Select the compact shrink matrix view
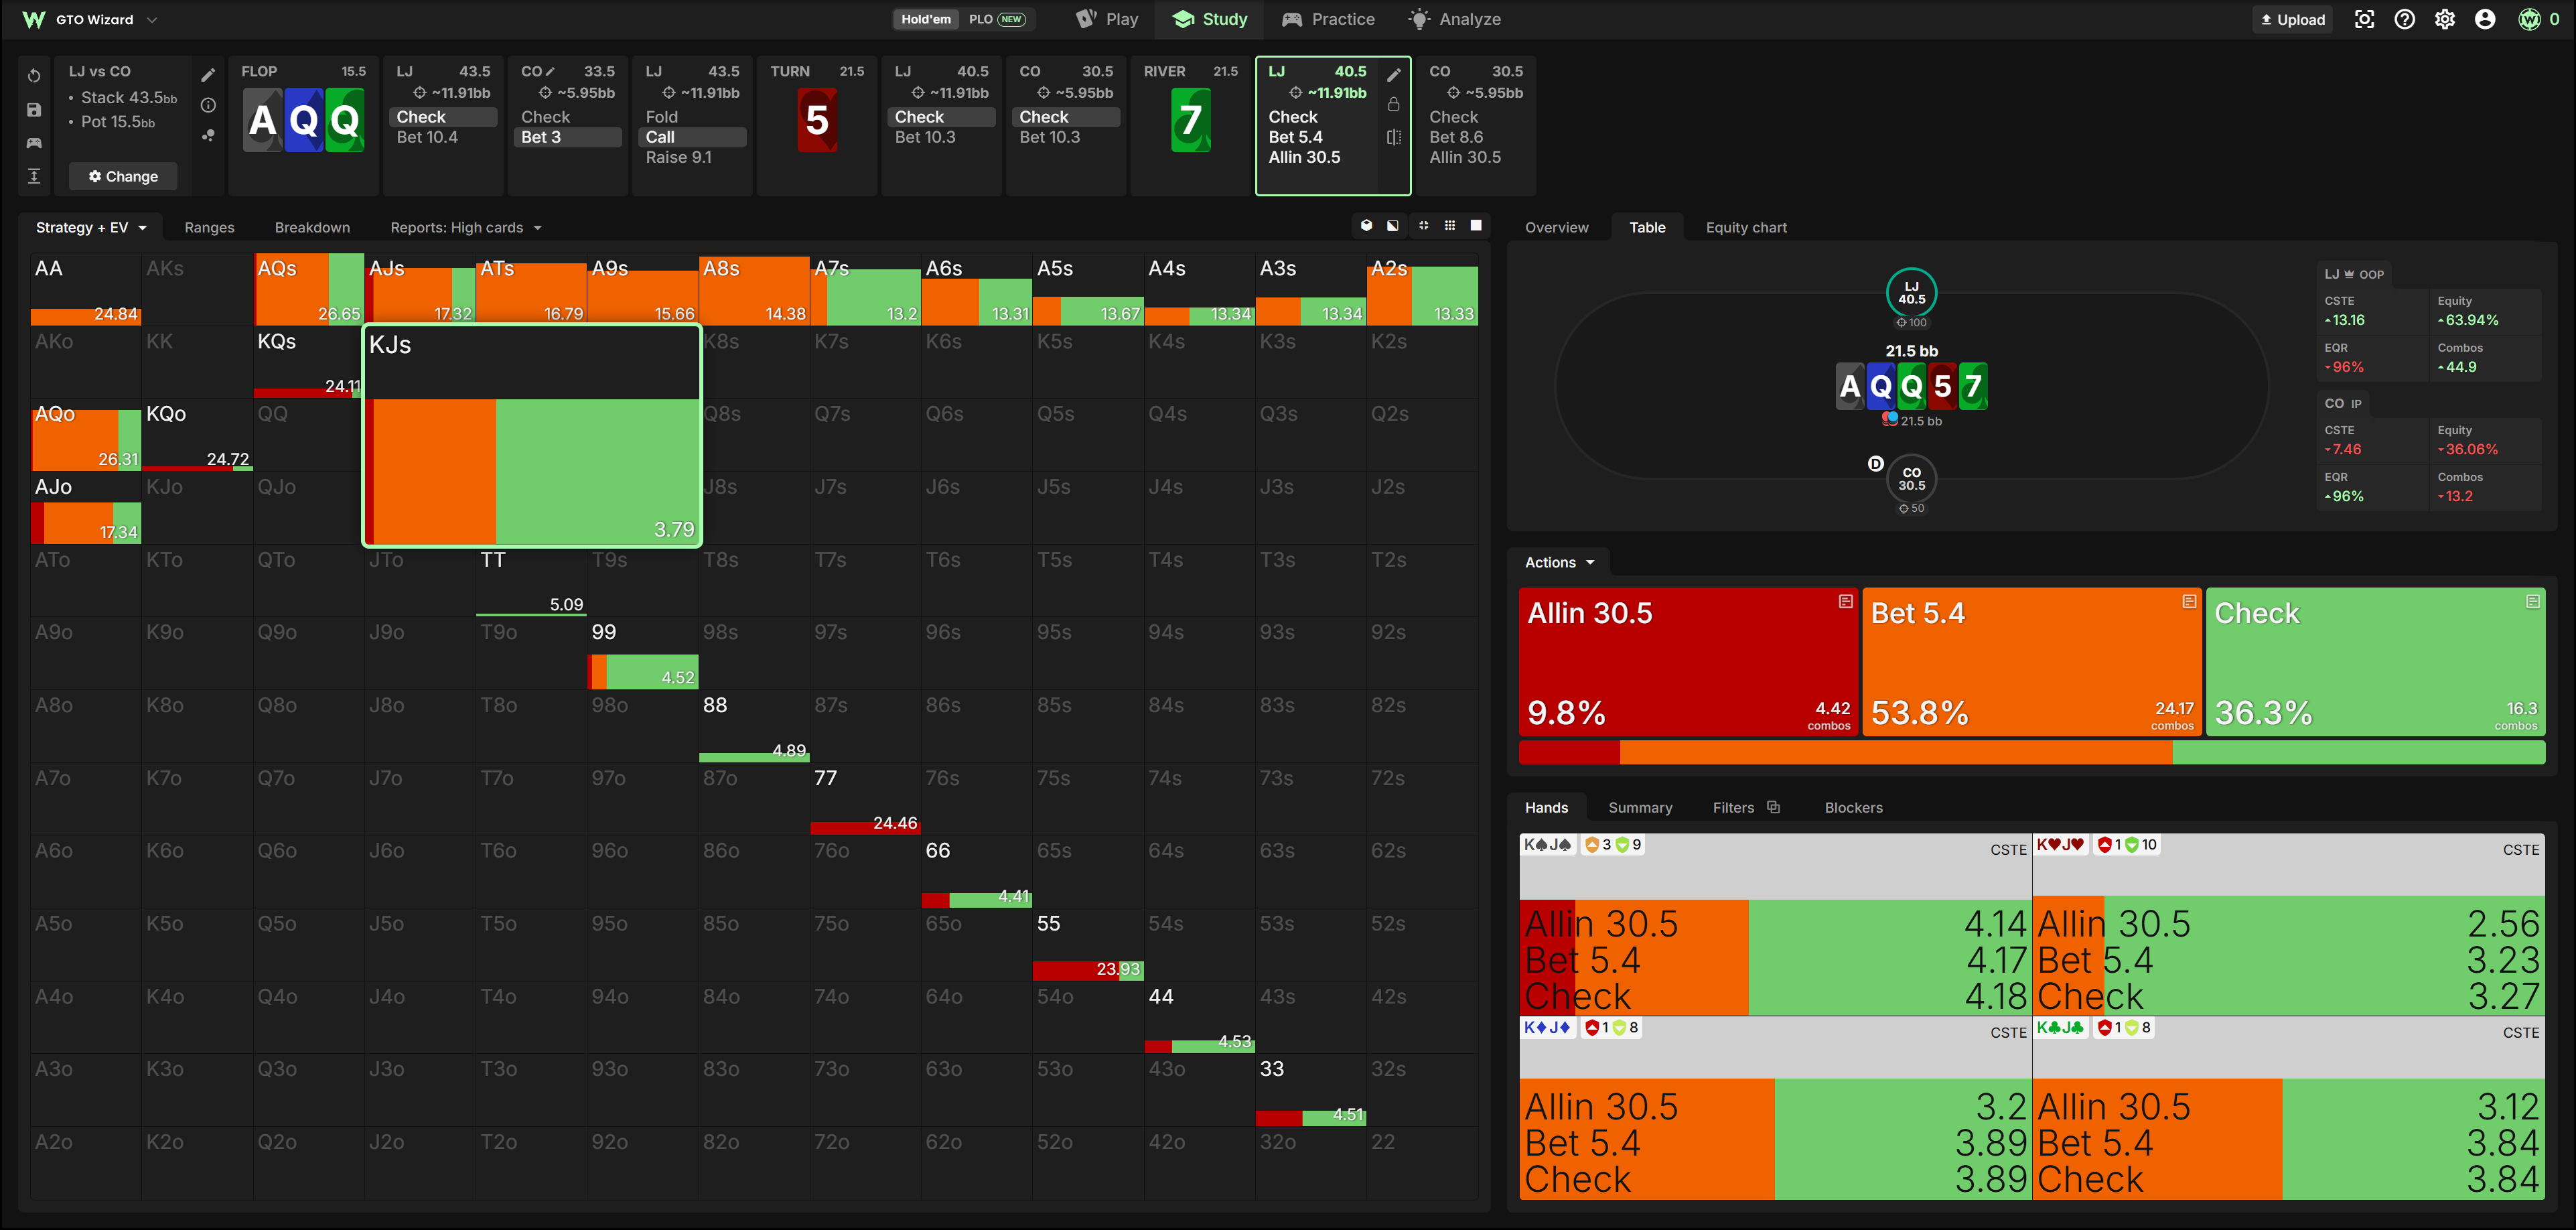 point(1423,226)
